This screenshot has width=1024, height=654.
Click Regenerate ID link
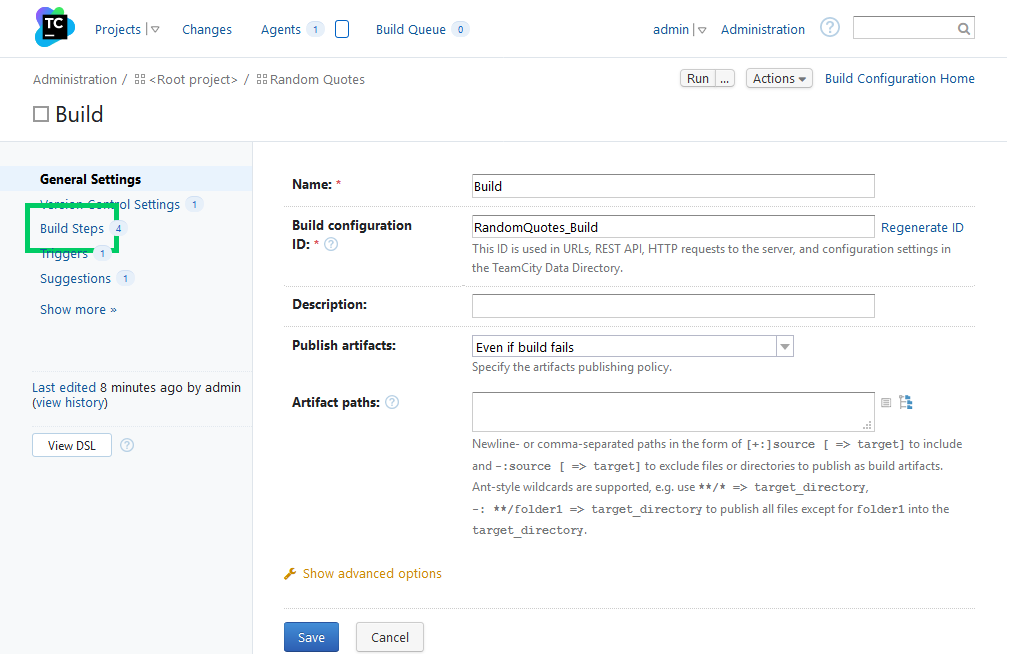tap(922, 227)
